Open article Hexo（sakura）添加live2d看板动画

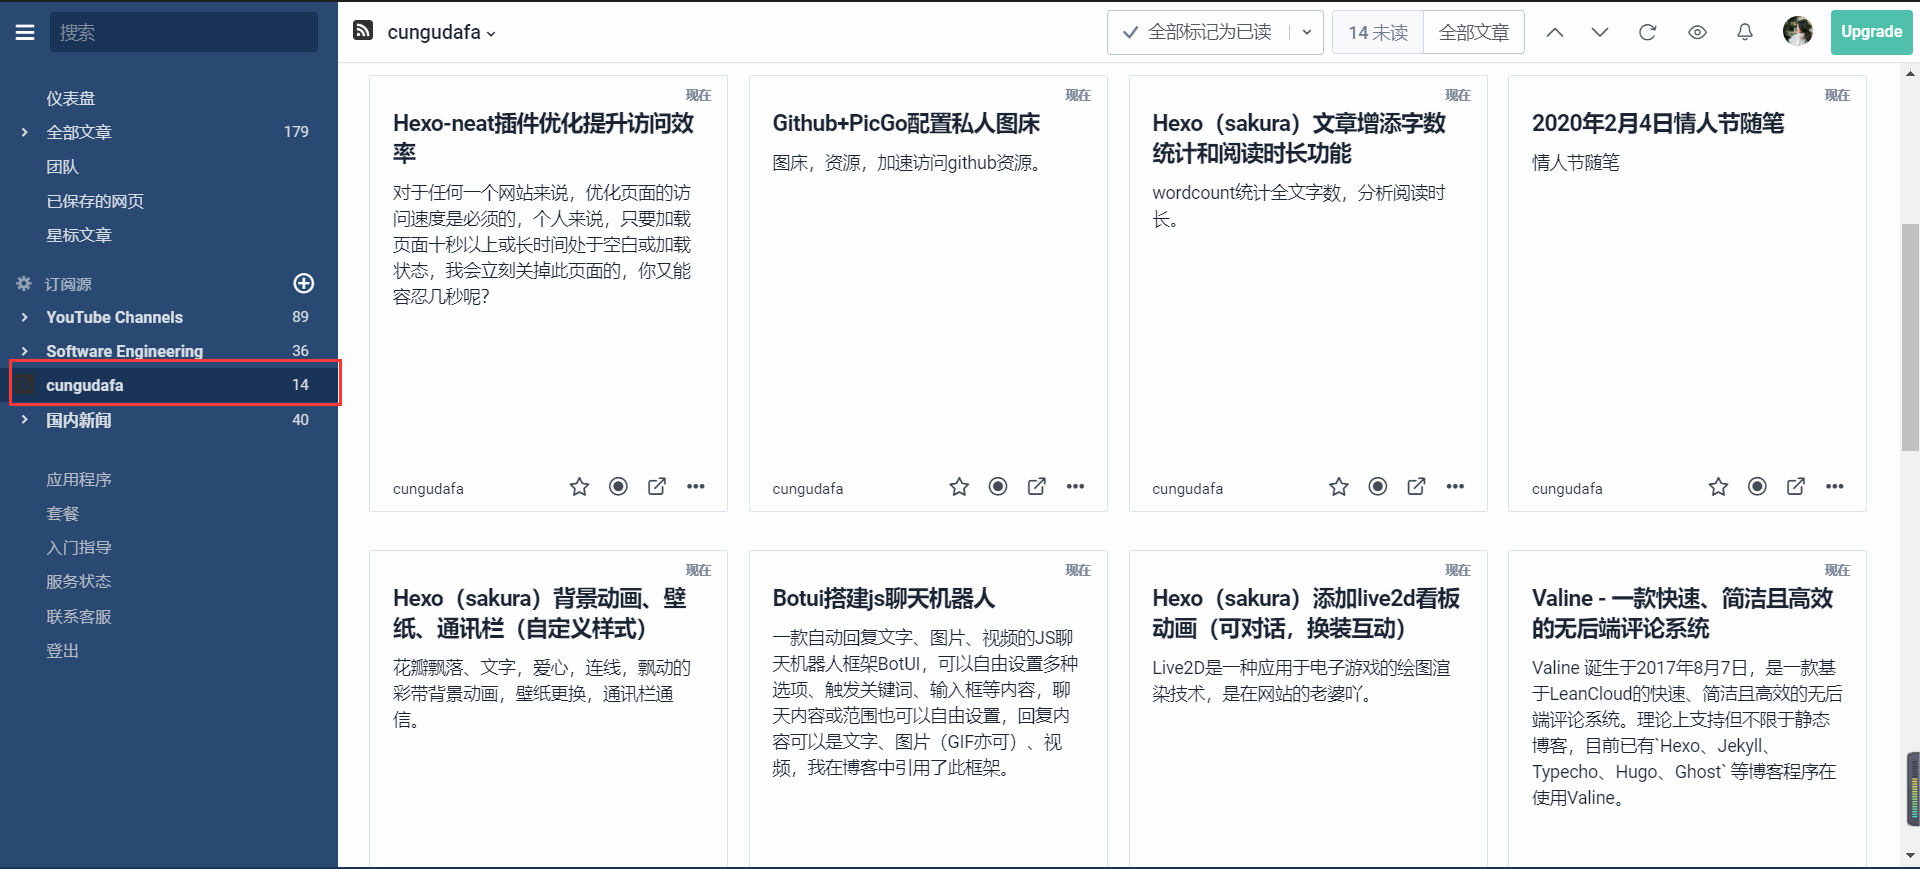point(1306,613)
